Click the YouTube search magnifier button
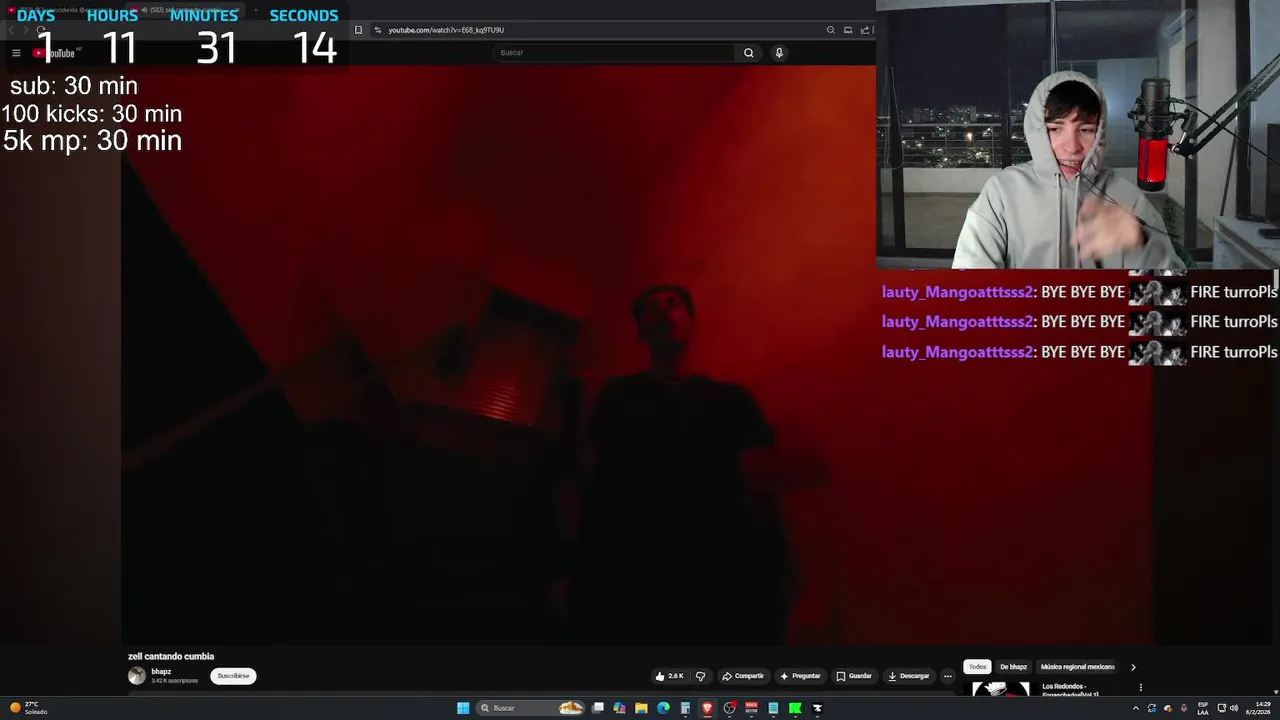Viewport: 1280px width, 720px height. click(x=748, y=53)
